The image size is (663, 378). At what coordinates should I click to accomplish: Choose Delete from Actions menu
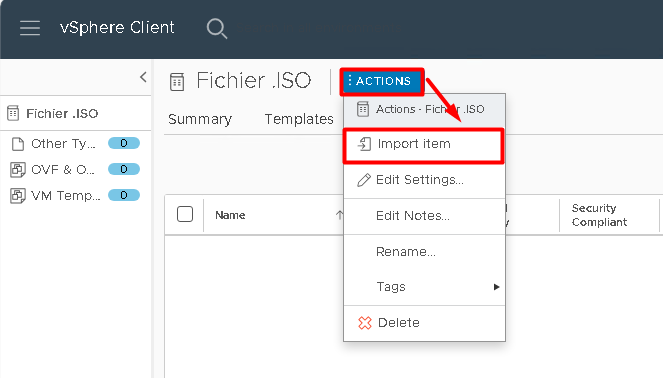point(425,323)
